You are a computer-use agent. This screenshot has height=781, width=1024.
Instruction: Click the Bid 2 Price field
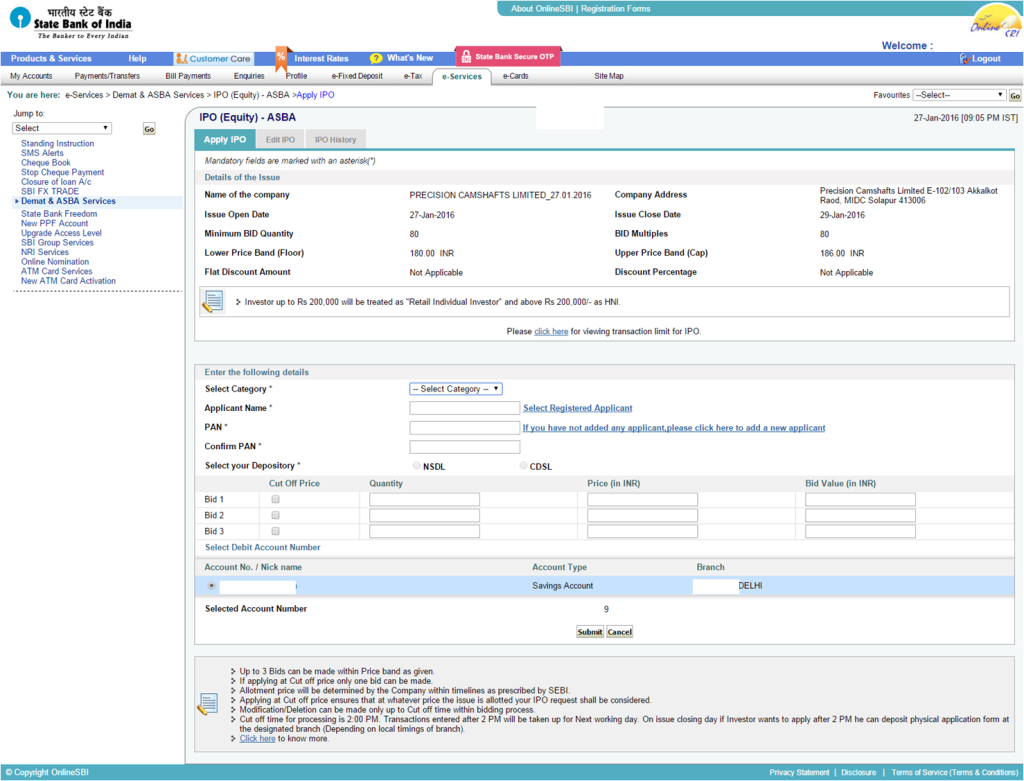pos(643,515)
